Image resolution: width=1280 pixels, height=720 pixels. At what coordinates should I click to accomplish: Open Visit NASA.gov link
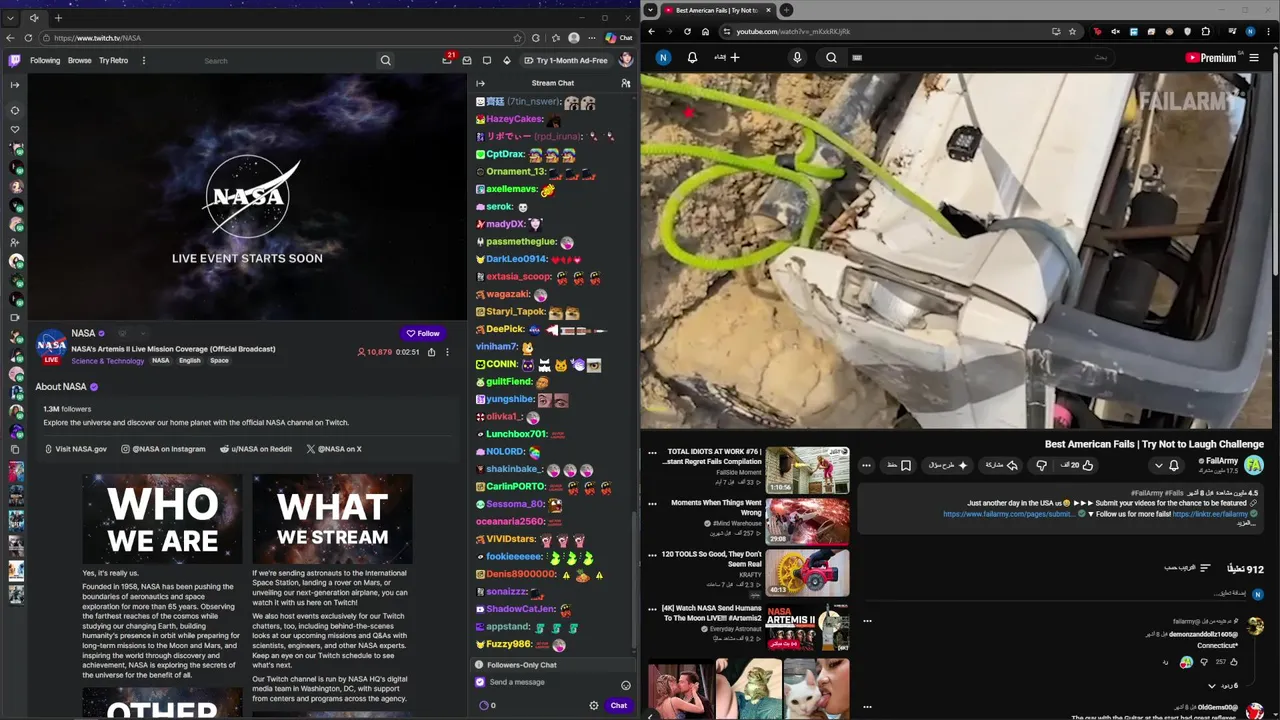click(75, 450)
